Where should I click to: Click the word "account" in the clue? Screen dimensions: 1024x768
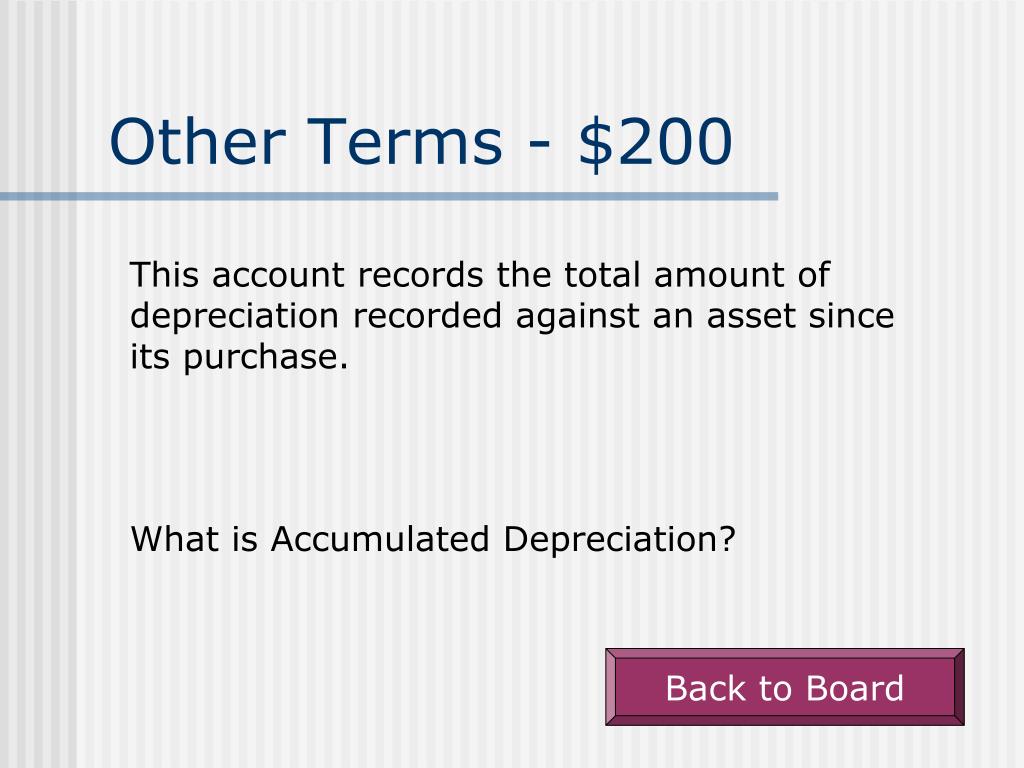[x=278, y=276]
